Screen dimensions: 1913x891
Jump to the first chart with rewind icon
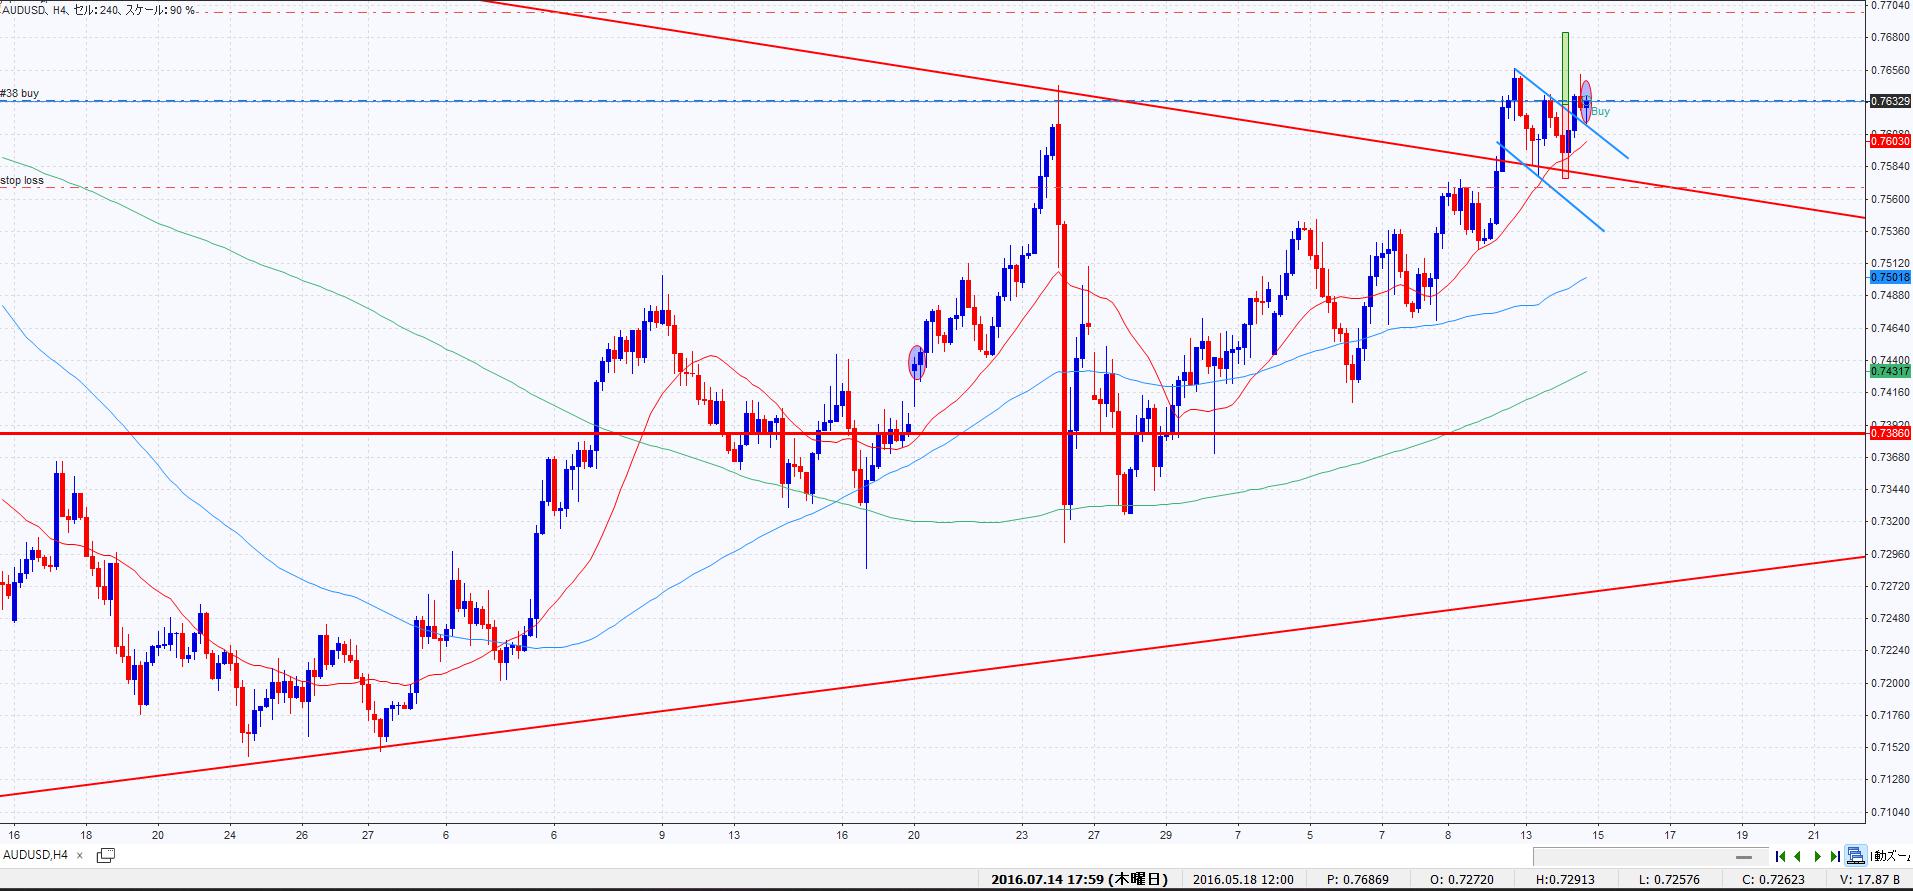[1781, 856]
